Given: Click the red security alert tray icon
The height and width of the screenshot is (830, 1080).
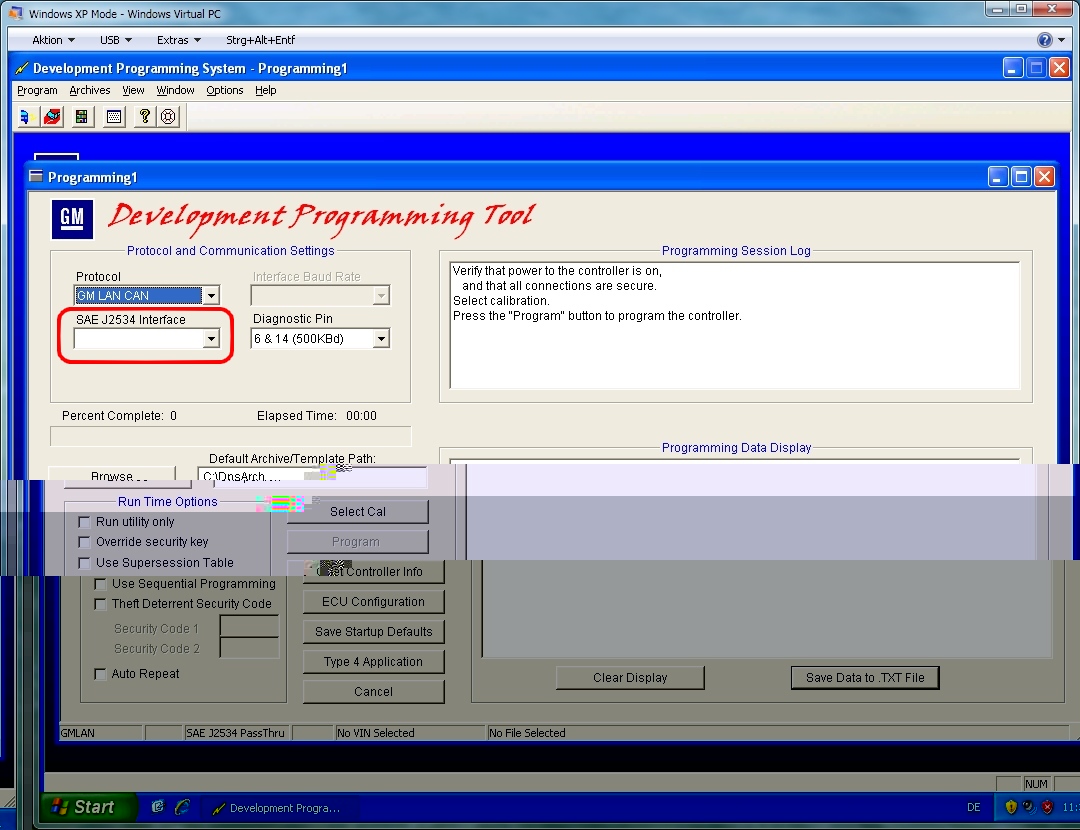Looking at the screenshot, I should click(x=1047, y=807).
